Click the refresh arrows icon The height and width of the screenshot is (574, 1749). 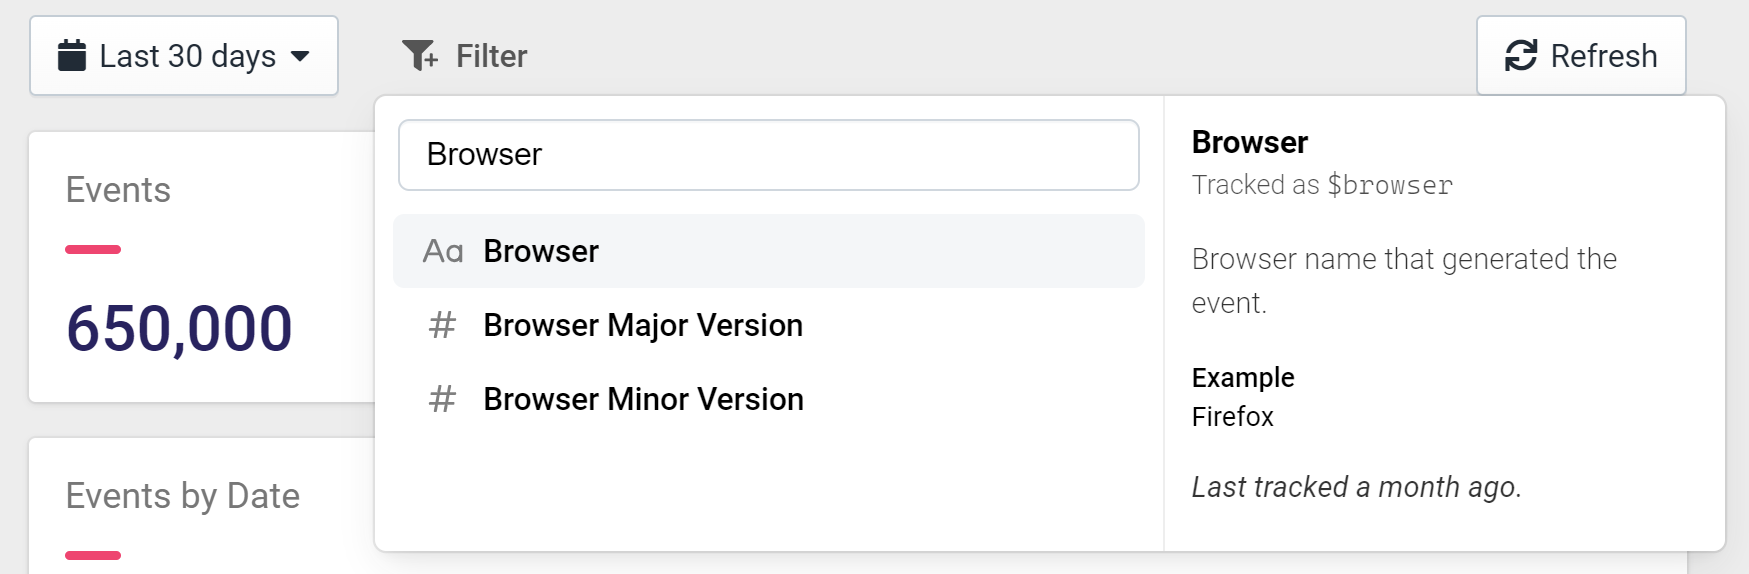[1521, 56]
